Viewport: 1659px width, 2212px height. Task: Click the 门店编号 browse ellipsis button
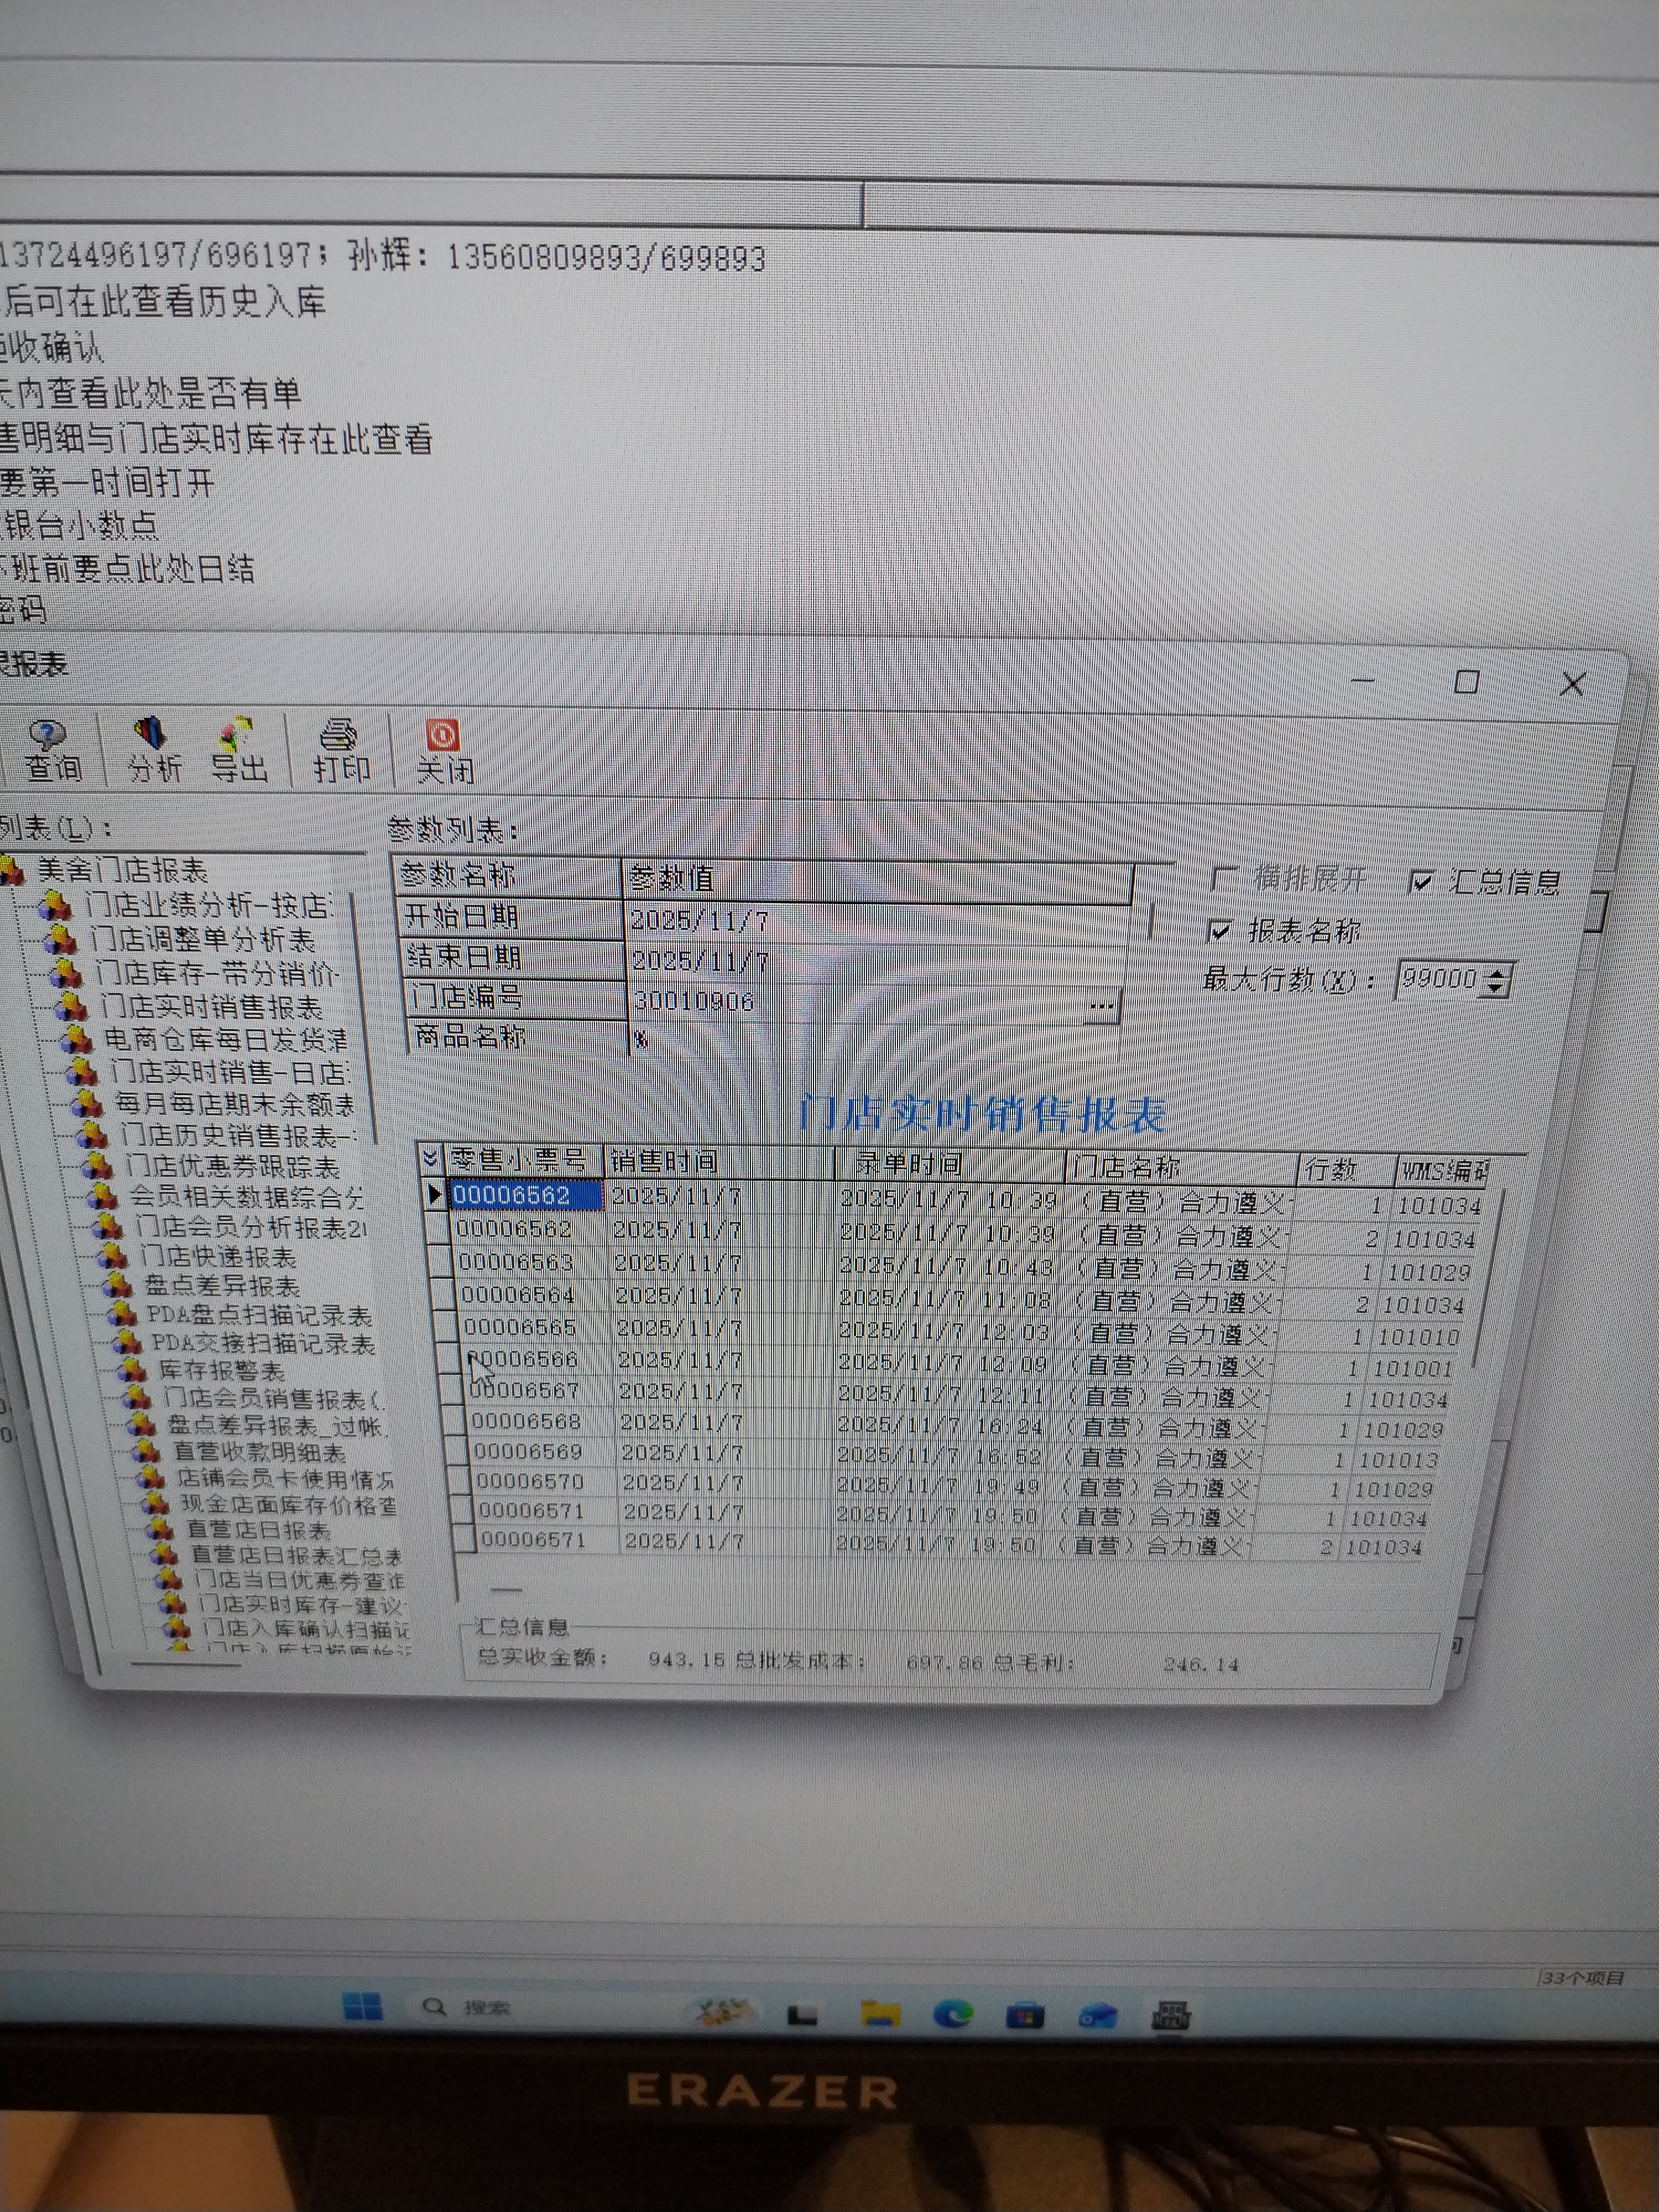point(1101,1005)
